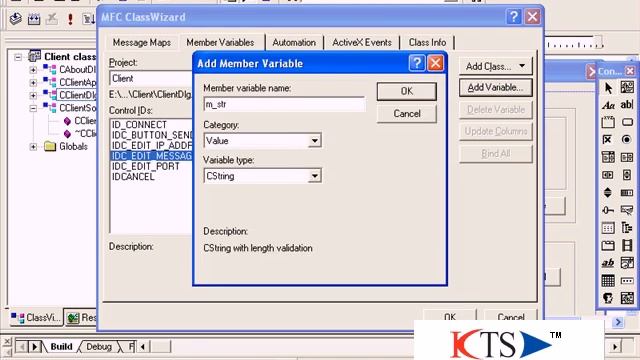Screen dimensions: 640x360
Task: Select the List Box control icon
Action: [627, 157]
